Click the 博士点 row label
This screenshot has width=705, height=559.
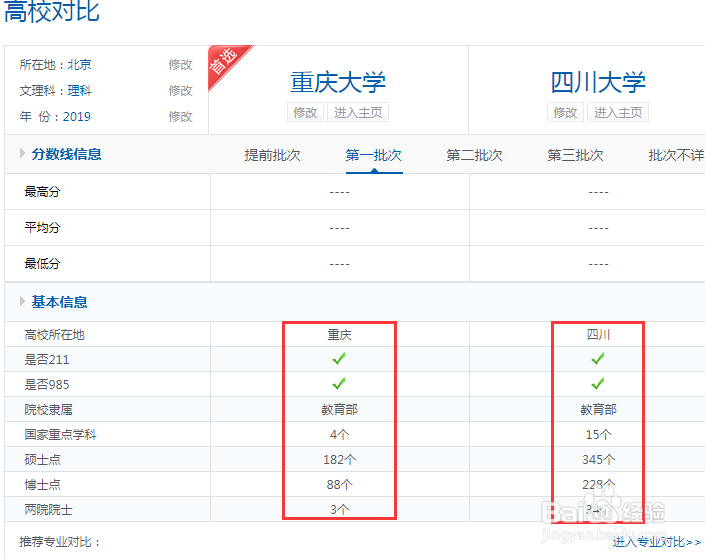point(42,485)
